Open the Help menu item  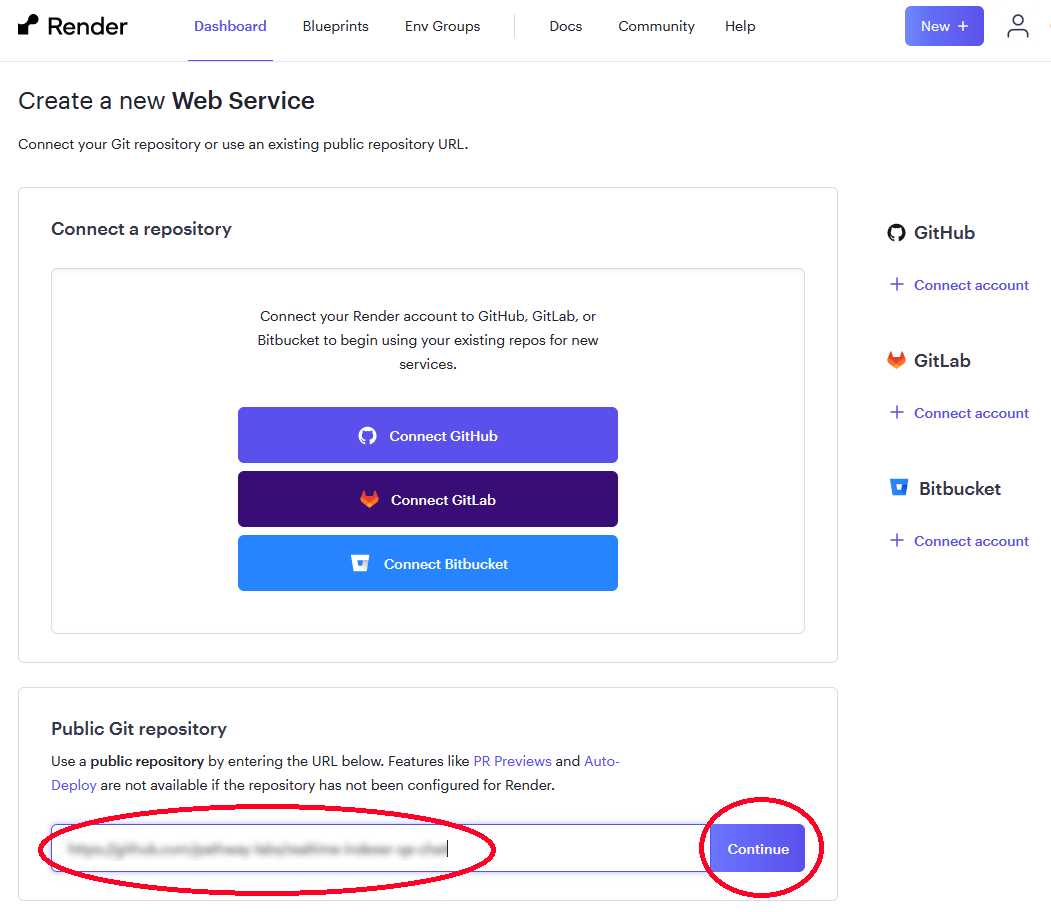pyautogui.click(x=740, y=26)
